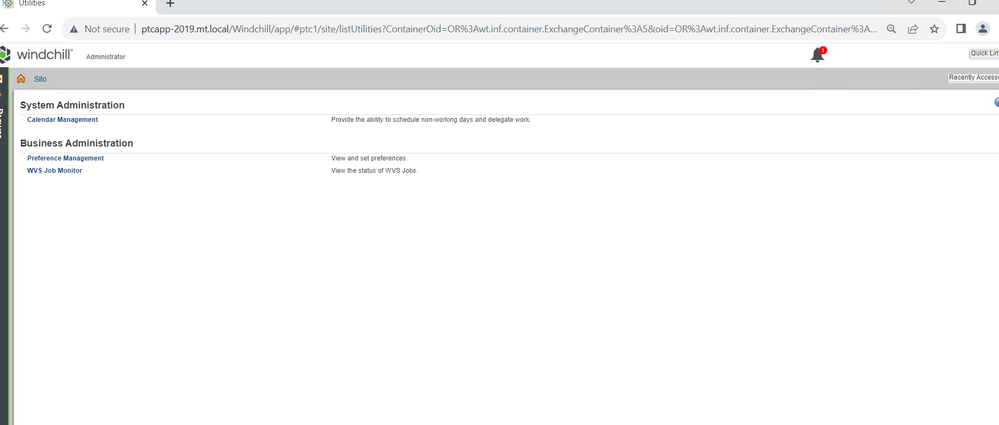Click the address bar URL field
The width and height of the screenshot is (999, 425).
(x=508, y=29)
